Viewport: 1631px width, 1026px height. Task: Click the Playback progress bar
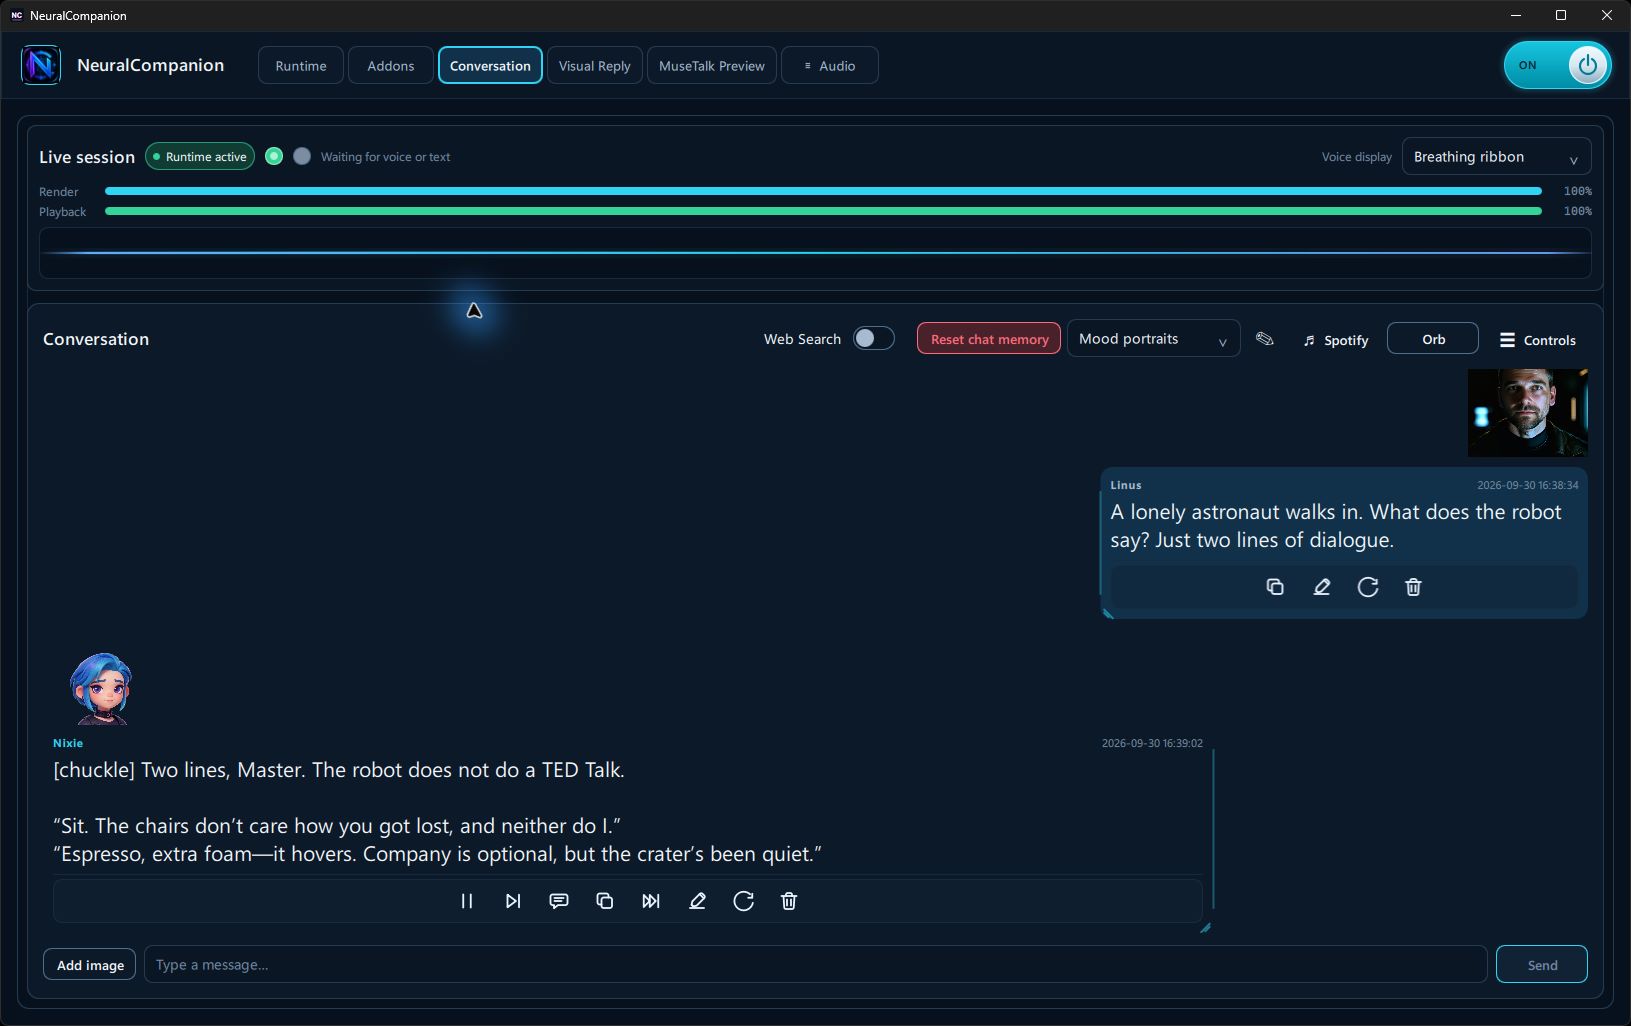823,211
